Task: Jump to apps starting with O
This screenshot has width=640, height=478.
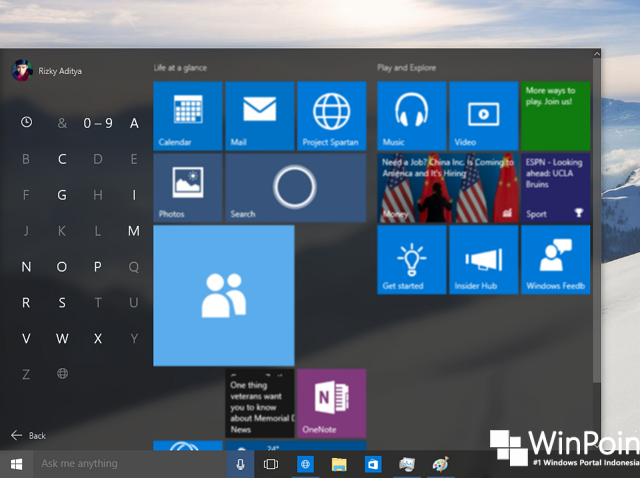Action: pyautogui.click(x=62, y=267)
